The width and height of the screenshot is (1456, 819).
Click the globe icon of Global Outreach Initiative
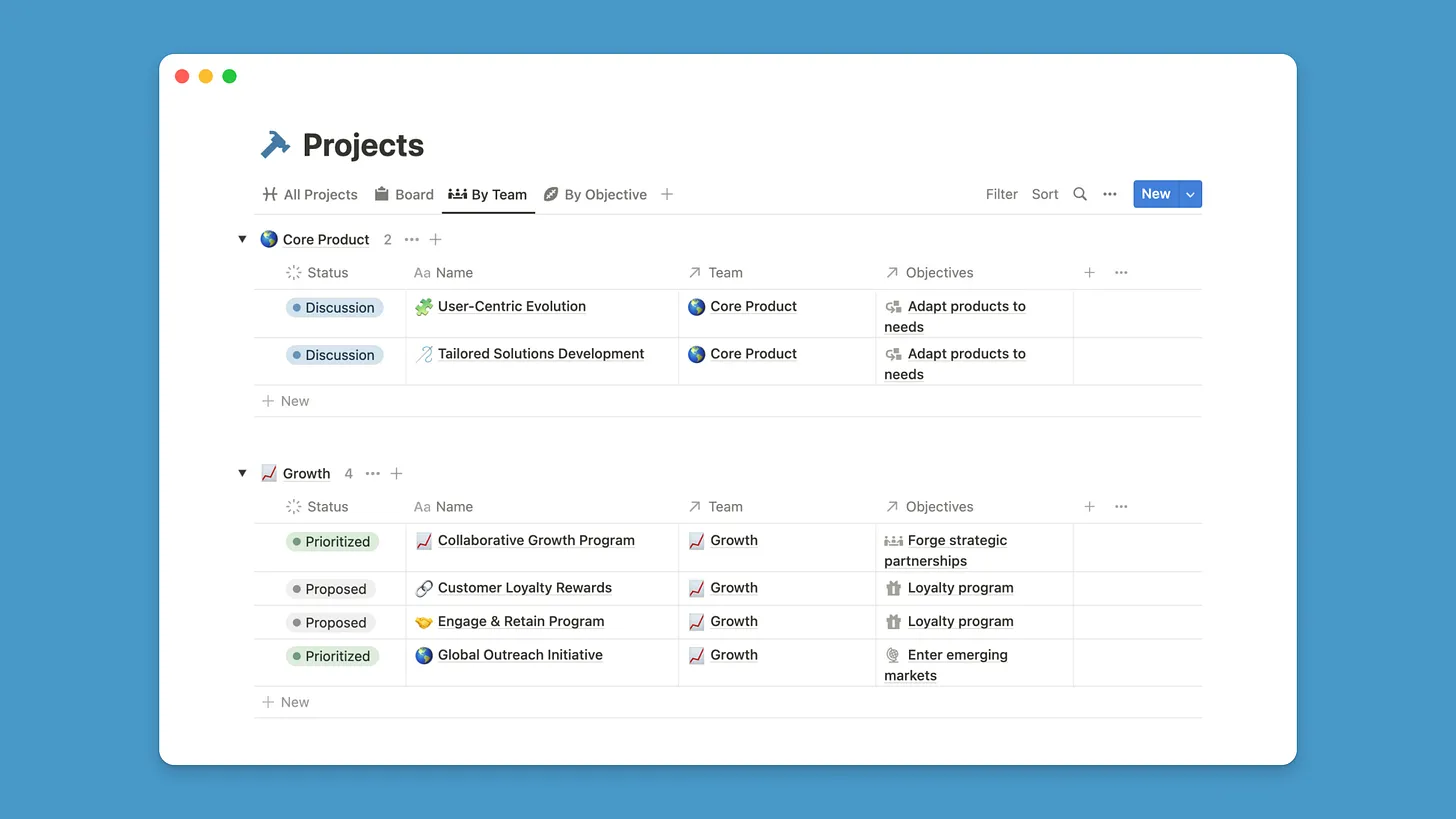[424, 655]
